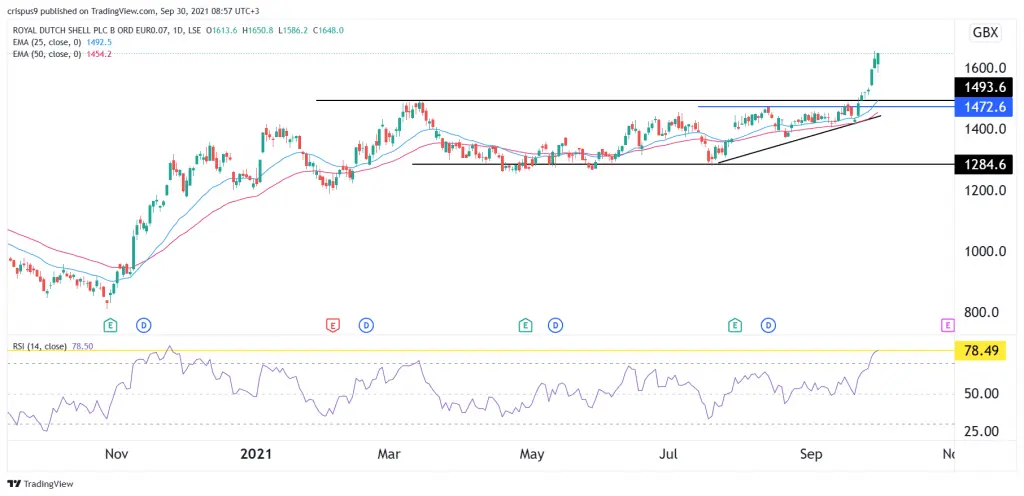Click the green earnings marker before Nov

tap(111, 324)
